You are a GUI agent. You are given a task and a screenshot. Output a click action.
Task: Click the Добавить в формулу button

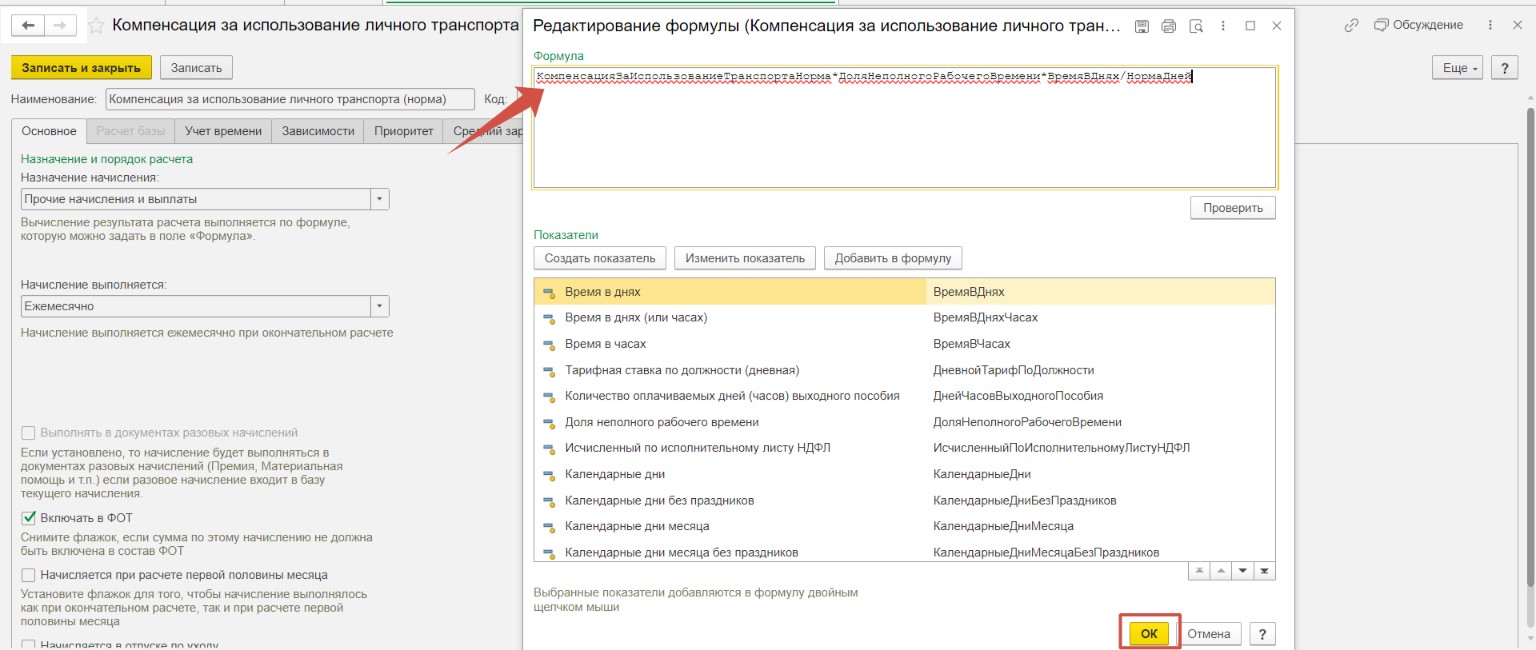point(893,258)
